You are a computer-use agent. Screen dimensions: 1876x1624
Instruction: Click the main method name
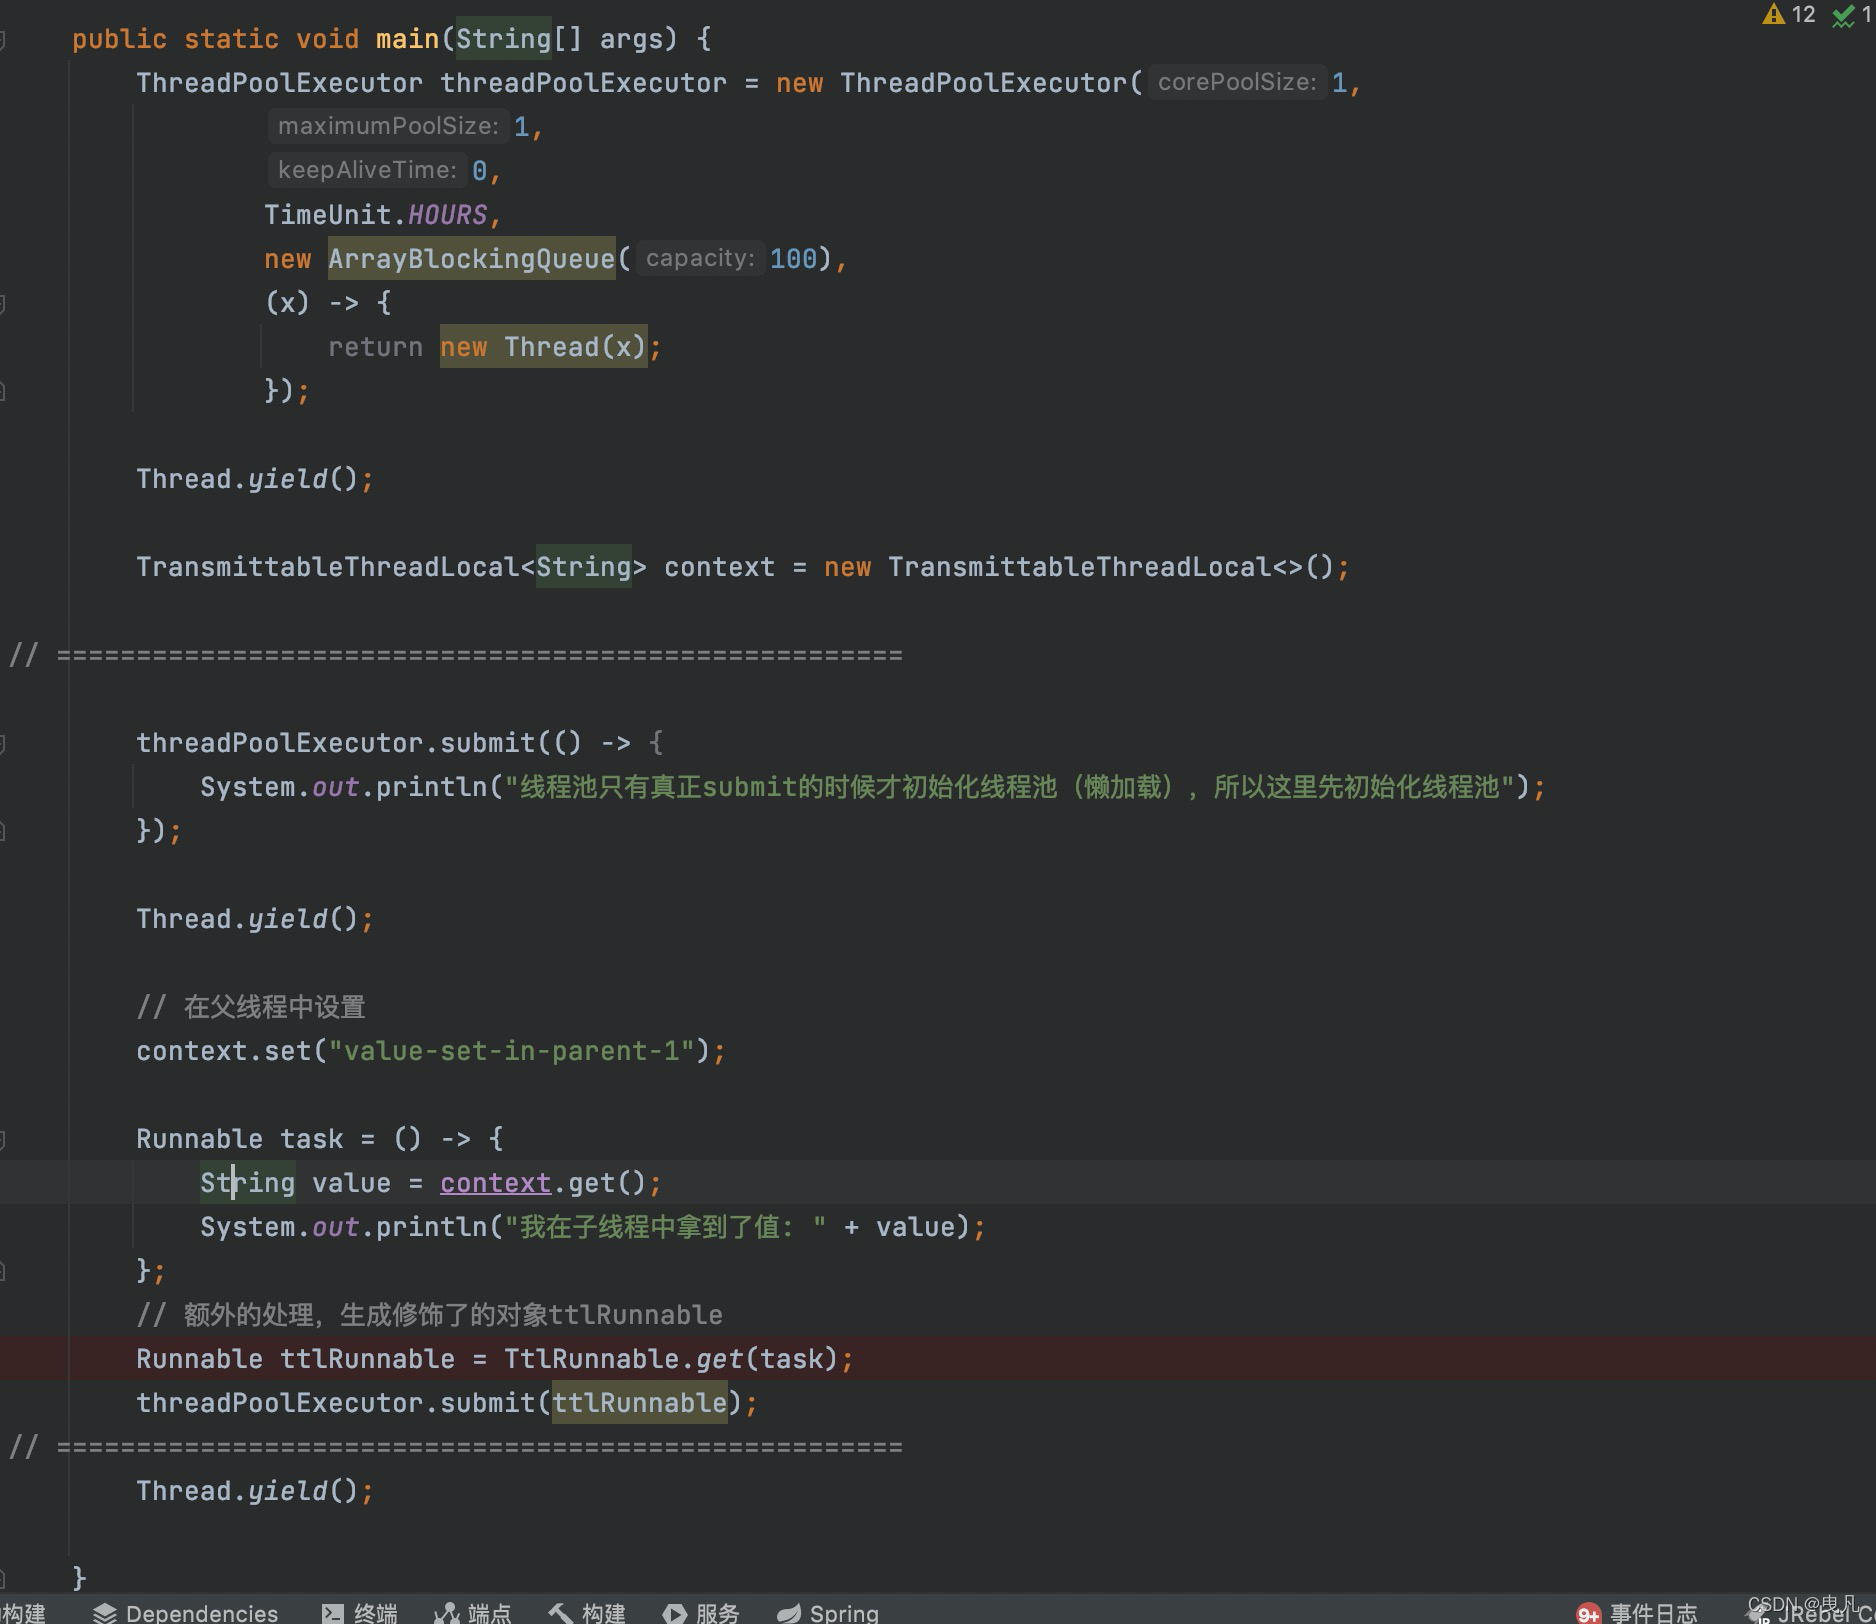click(x=407, y=39)
